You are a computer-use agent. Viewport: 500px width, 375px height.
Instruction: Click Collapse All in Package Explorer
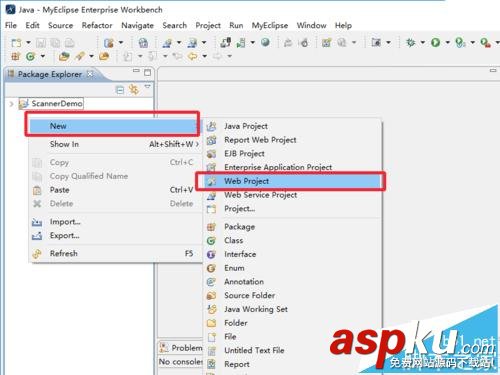120,90
